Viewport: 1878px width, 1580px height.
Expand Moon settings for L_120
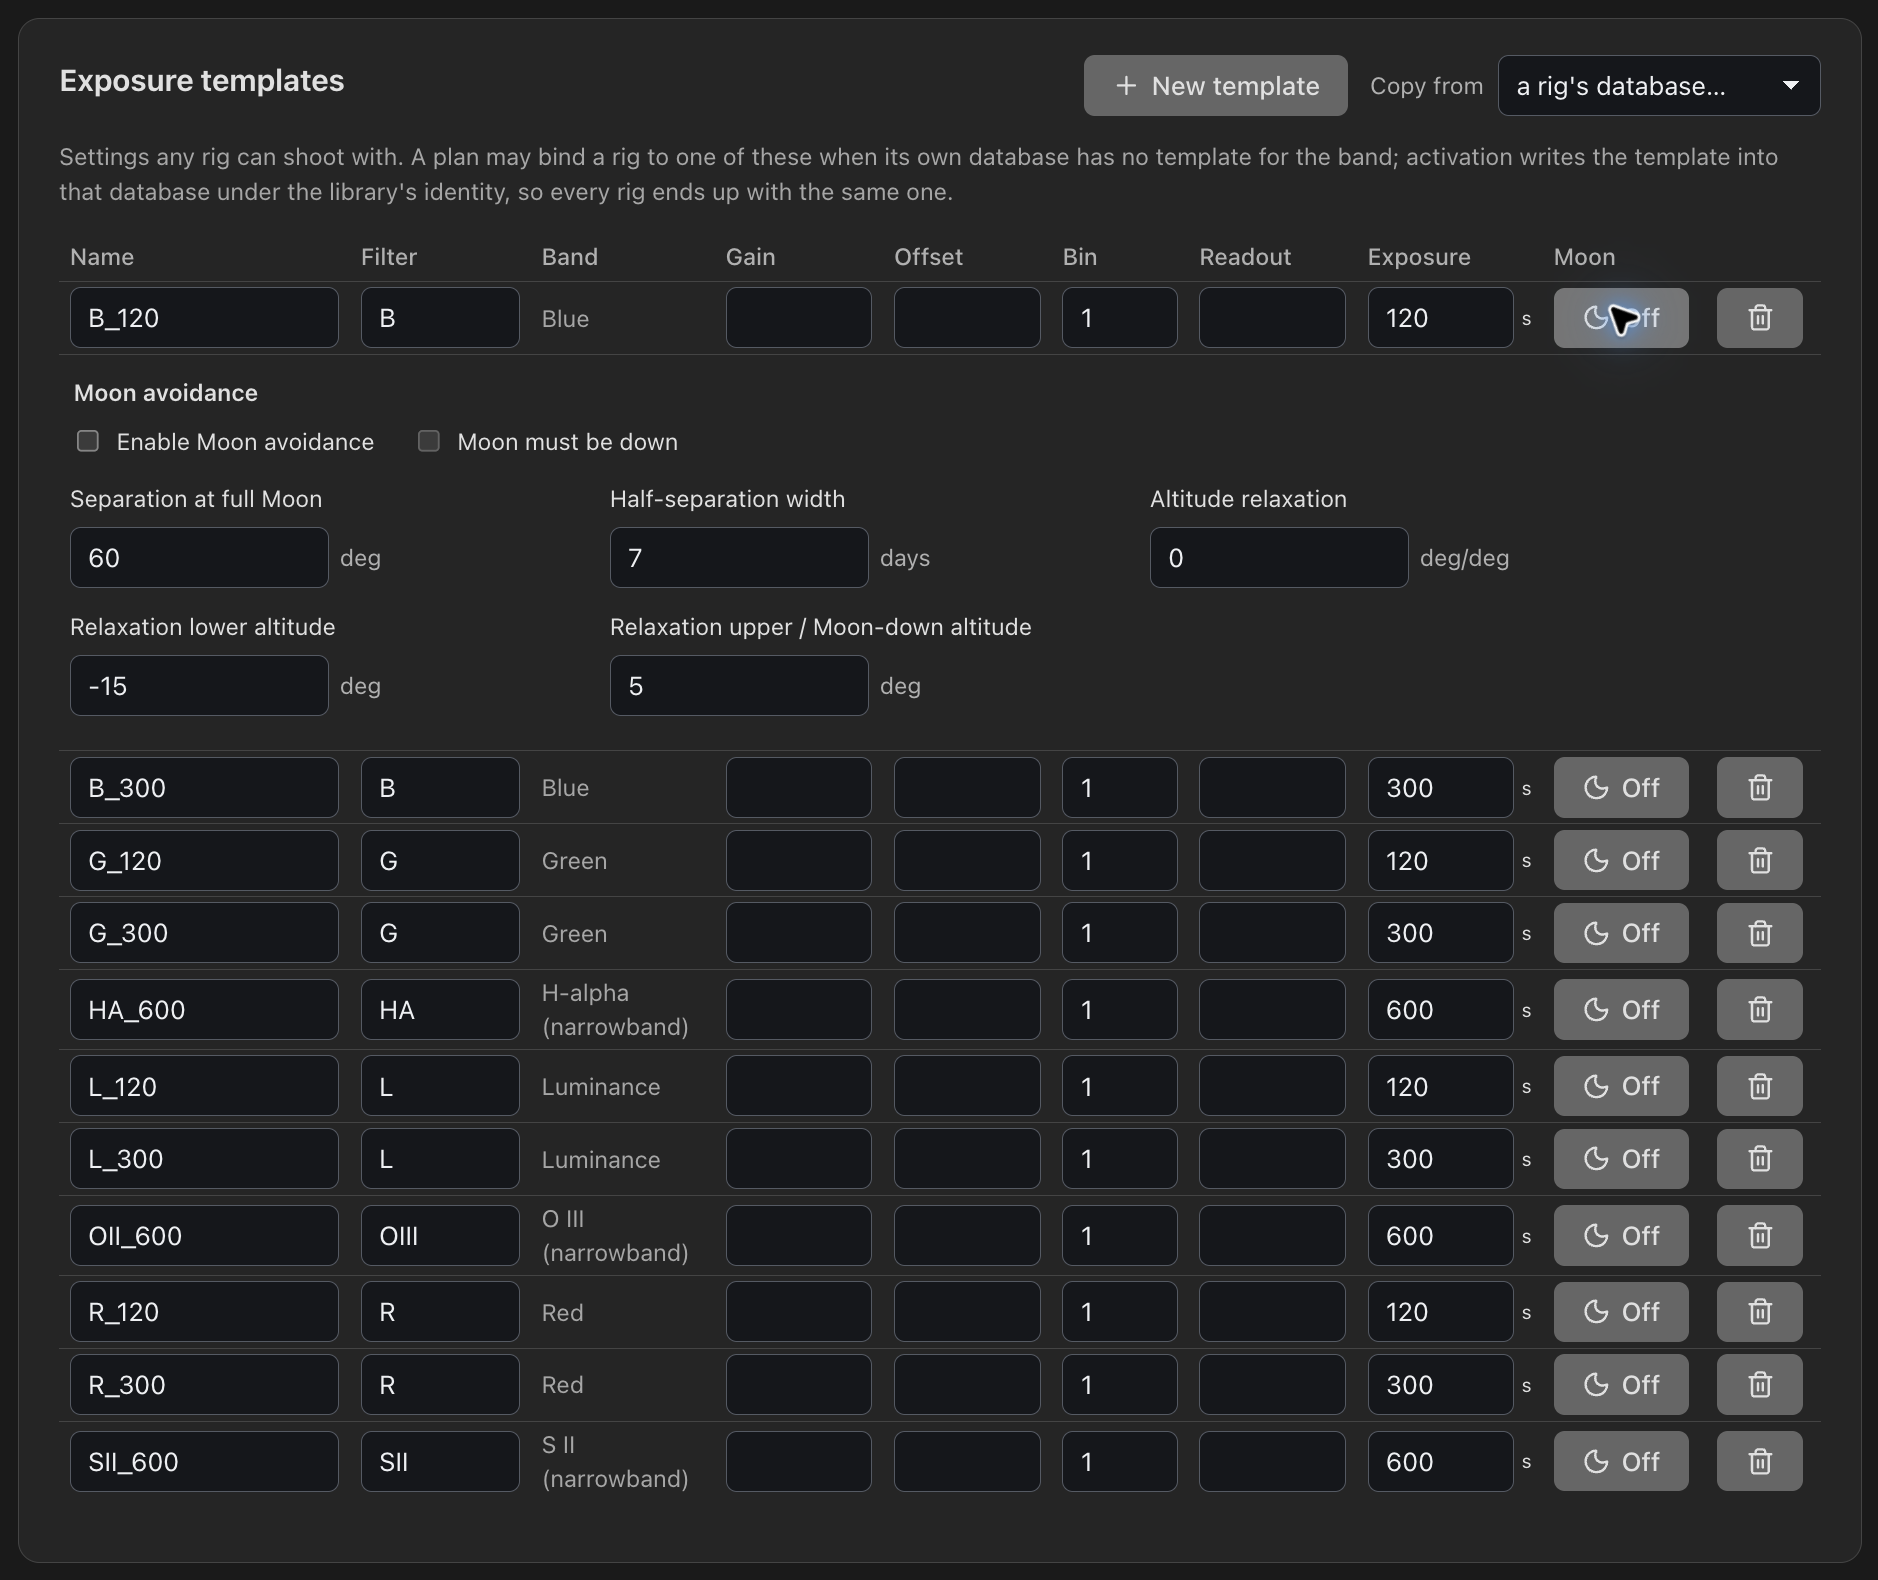point(1621,1086)
